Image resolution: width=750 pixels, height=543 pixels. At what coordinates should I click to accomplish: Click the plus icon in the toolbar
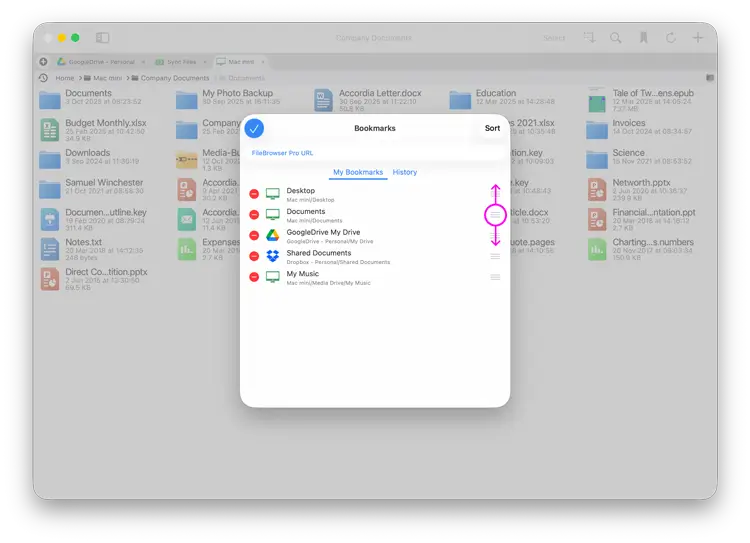[x=698, y=38]
